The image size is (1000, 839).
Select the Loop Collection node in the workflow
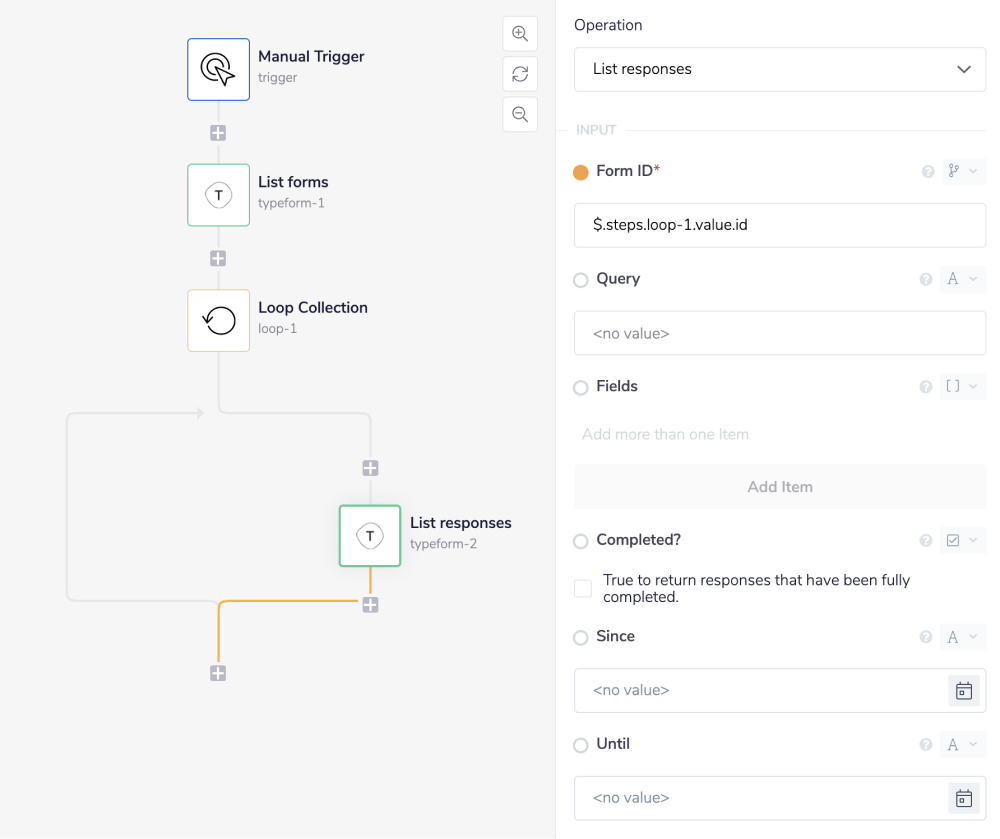coord(217,320)
